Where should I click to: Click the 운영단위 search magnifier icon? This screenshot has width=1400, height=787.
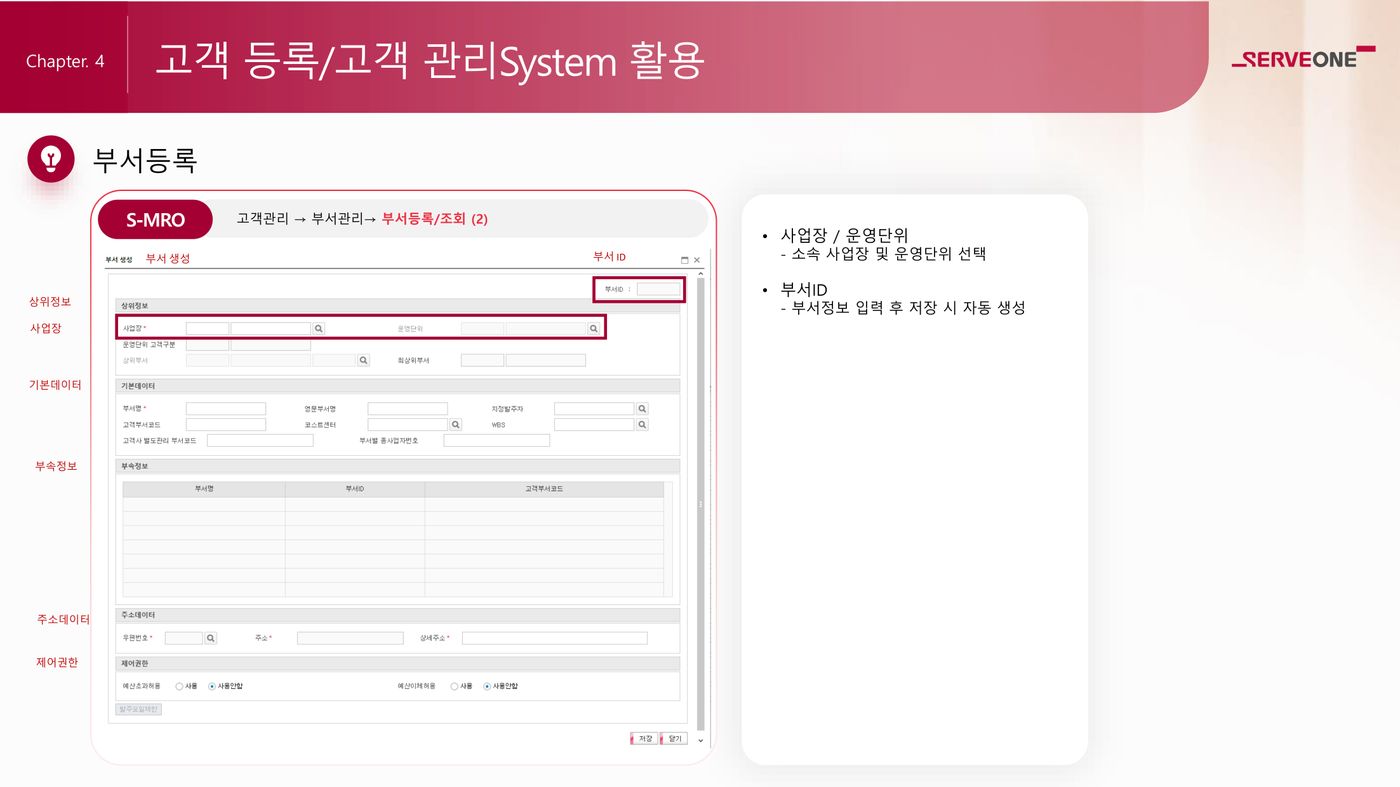[593, 328]
